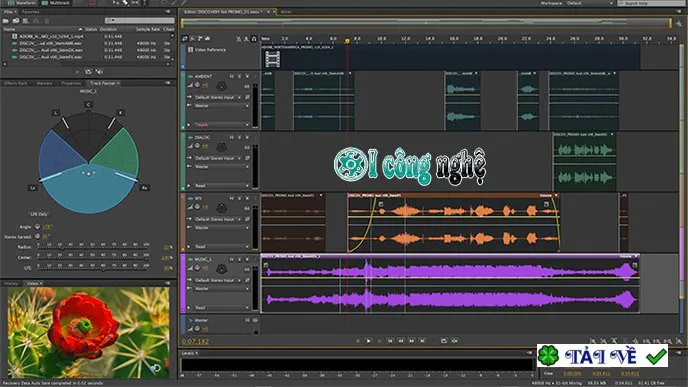This screenshot has height=387, width=688.
Task: Expand MUSIC_1 track automation lanes triangle
Action: pyautogui.click(x=189, y=308)
